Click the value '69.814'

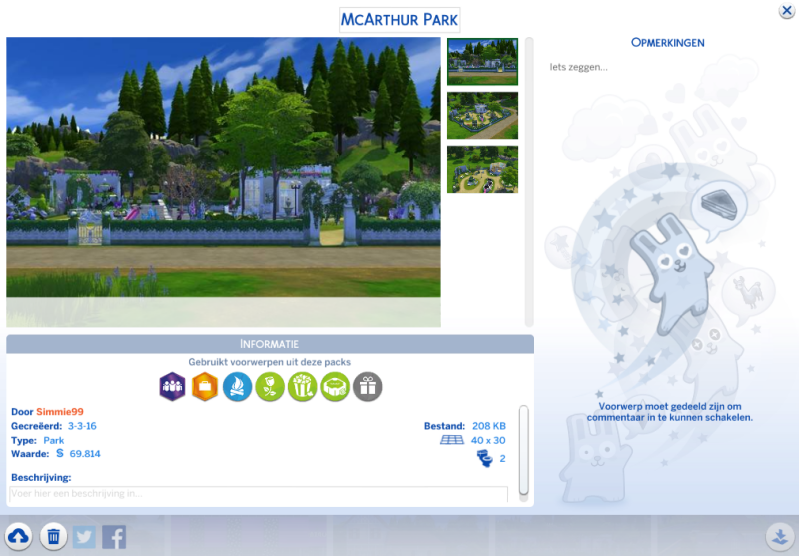[x=85, y=454]
